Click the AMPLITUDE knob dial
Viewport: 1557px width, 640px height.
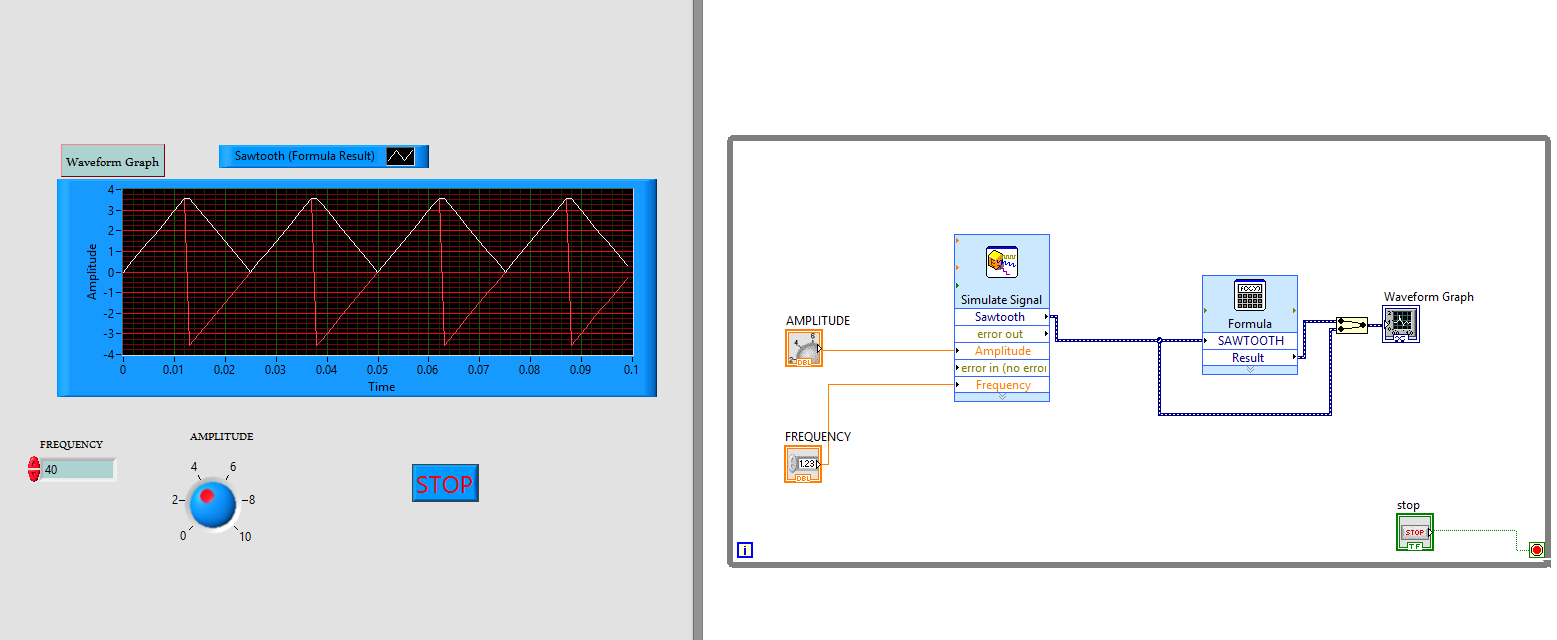(212, 504)
